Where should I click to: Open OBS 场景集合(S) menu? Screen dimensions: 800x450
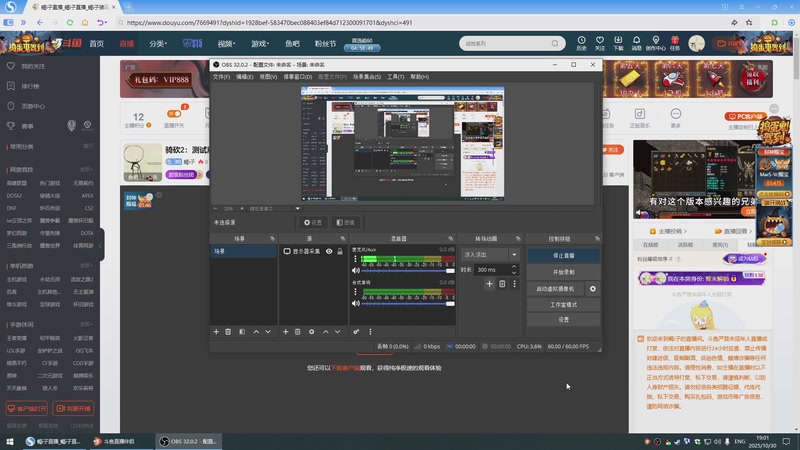click(x=367, y=77)
